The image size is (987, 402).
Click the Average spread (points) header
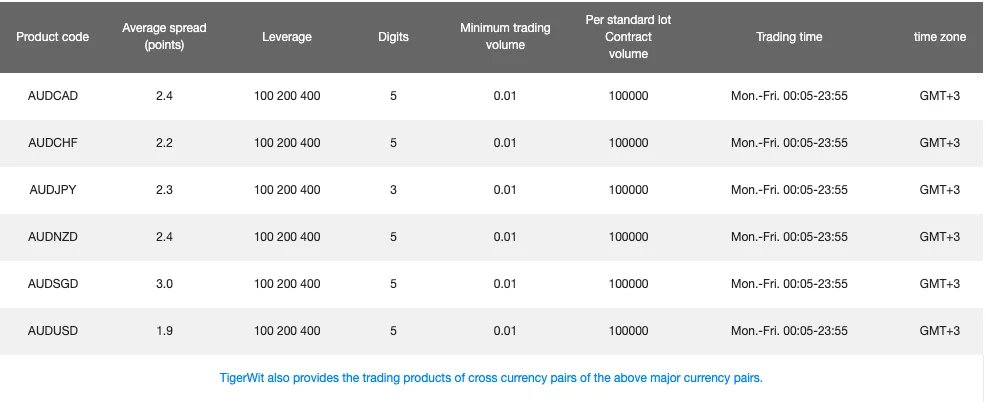(164, 37)
